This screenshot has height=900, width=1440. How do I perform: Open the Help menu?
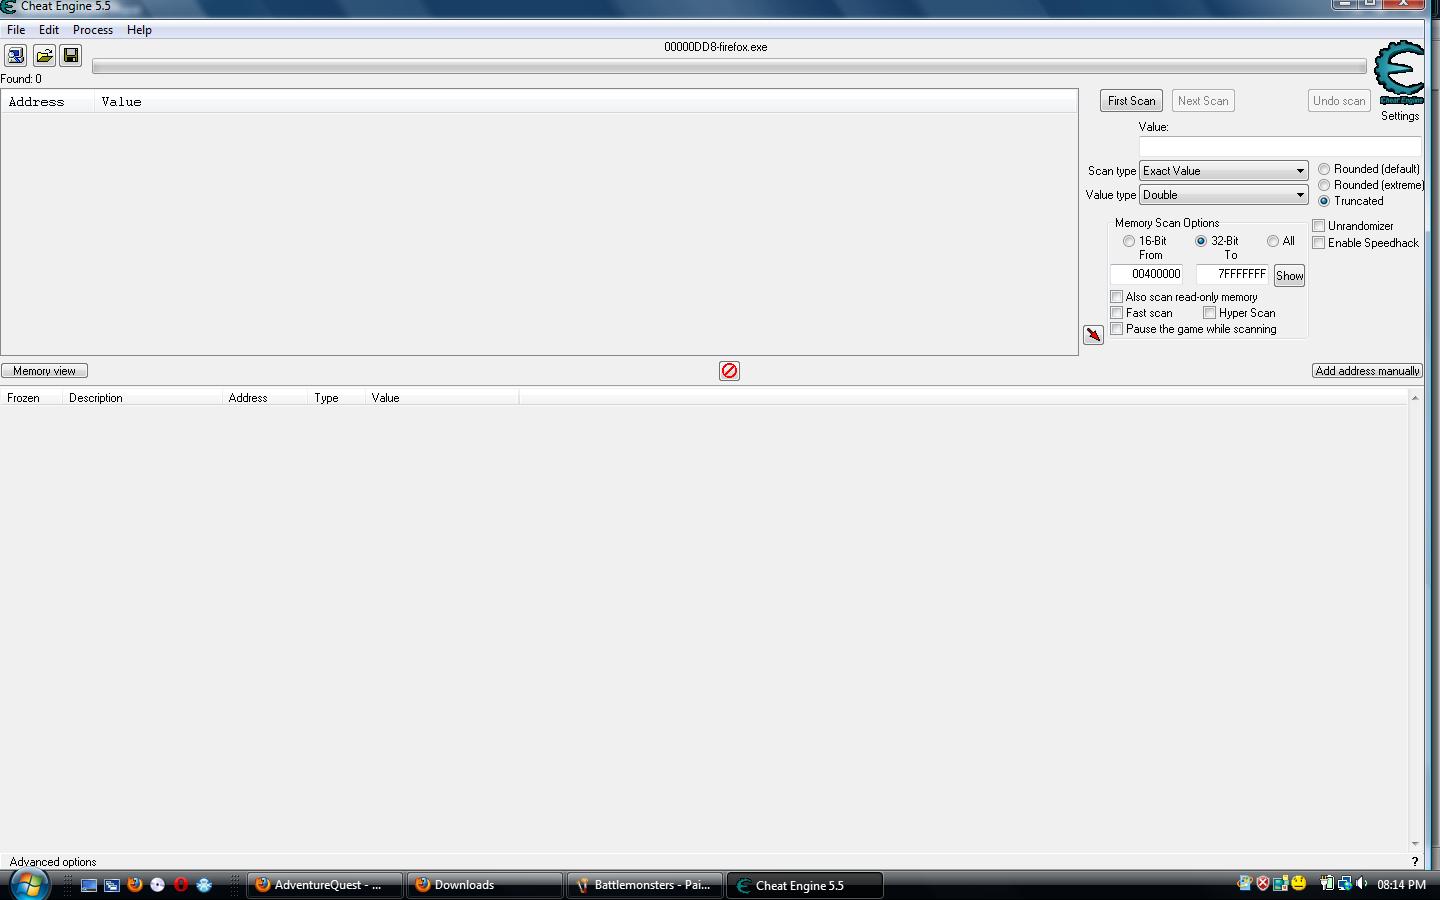(x=139, y=30)
